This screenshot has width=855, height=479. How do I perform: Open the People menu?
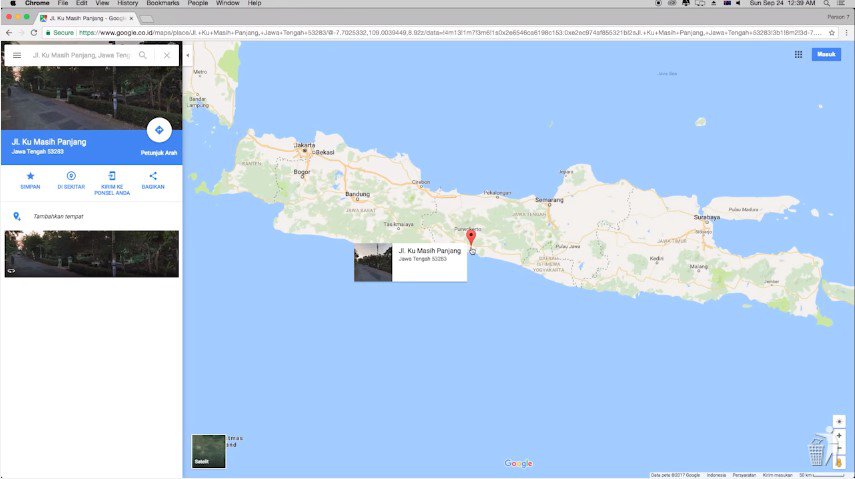tap(198, 3)
